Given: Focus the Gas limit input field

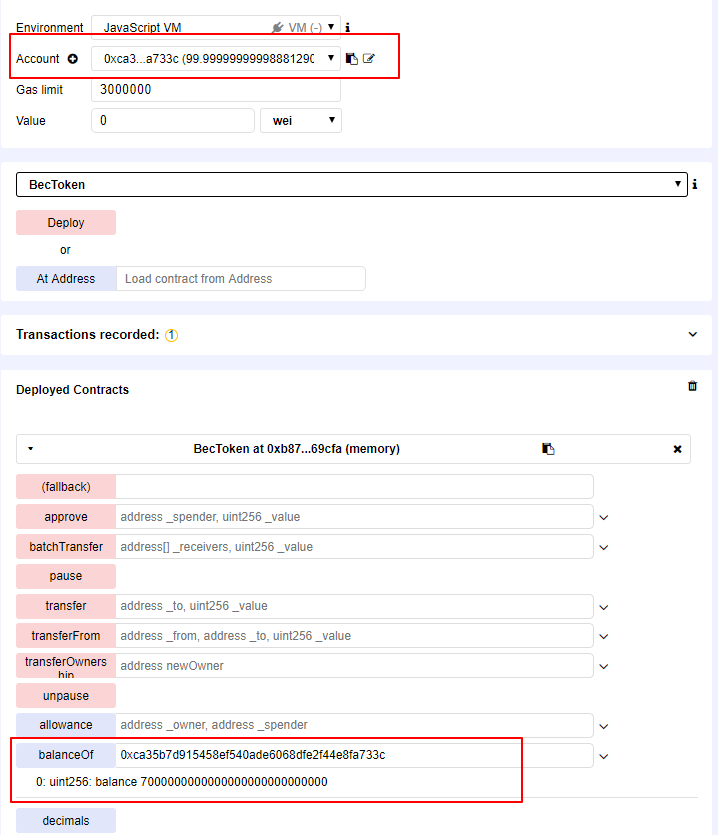Looking at the screenshot, I should 216,89.
